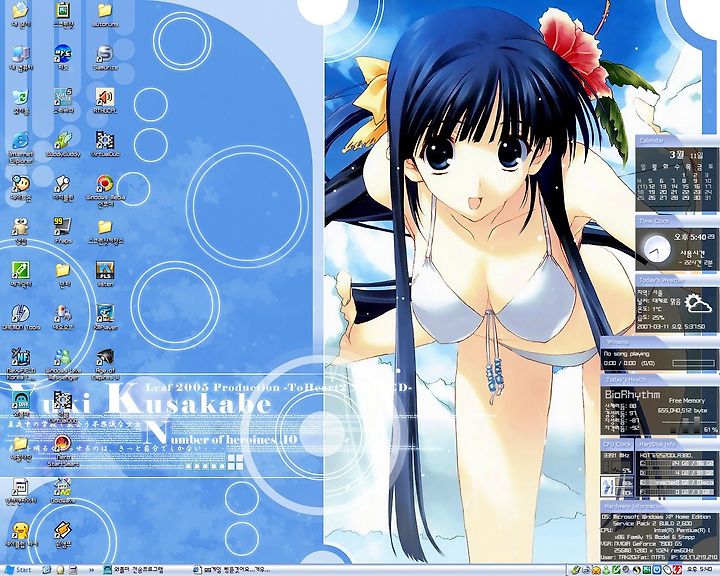Click the weather cloud icon in widget
The height and width of the screenshot is (576, 720).
coord(697,304)
